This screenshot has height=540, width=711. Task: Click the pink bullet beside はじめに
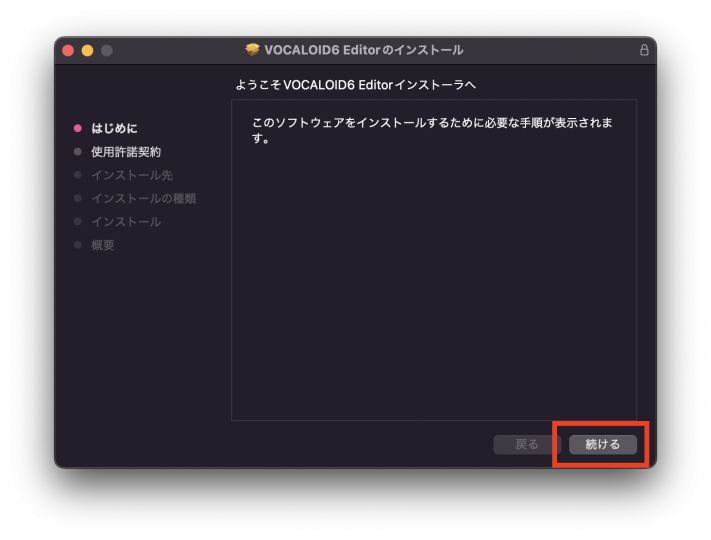pyautogui.click(x=78, y=129)
